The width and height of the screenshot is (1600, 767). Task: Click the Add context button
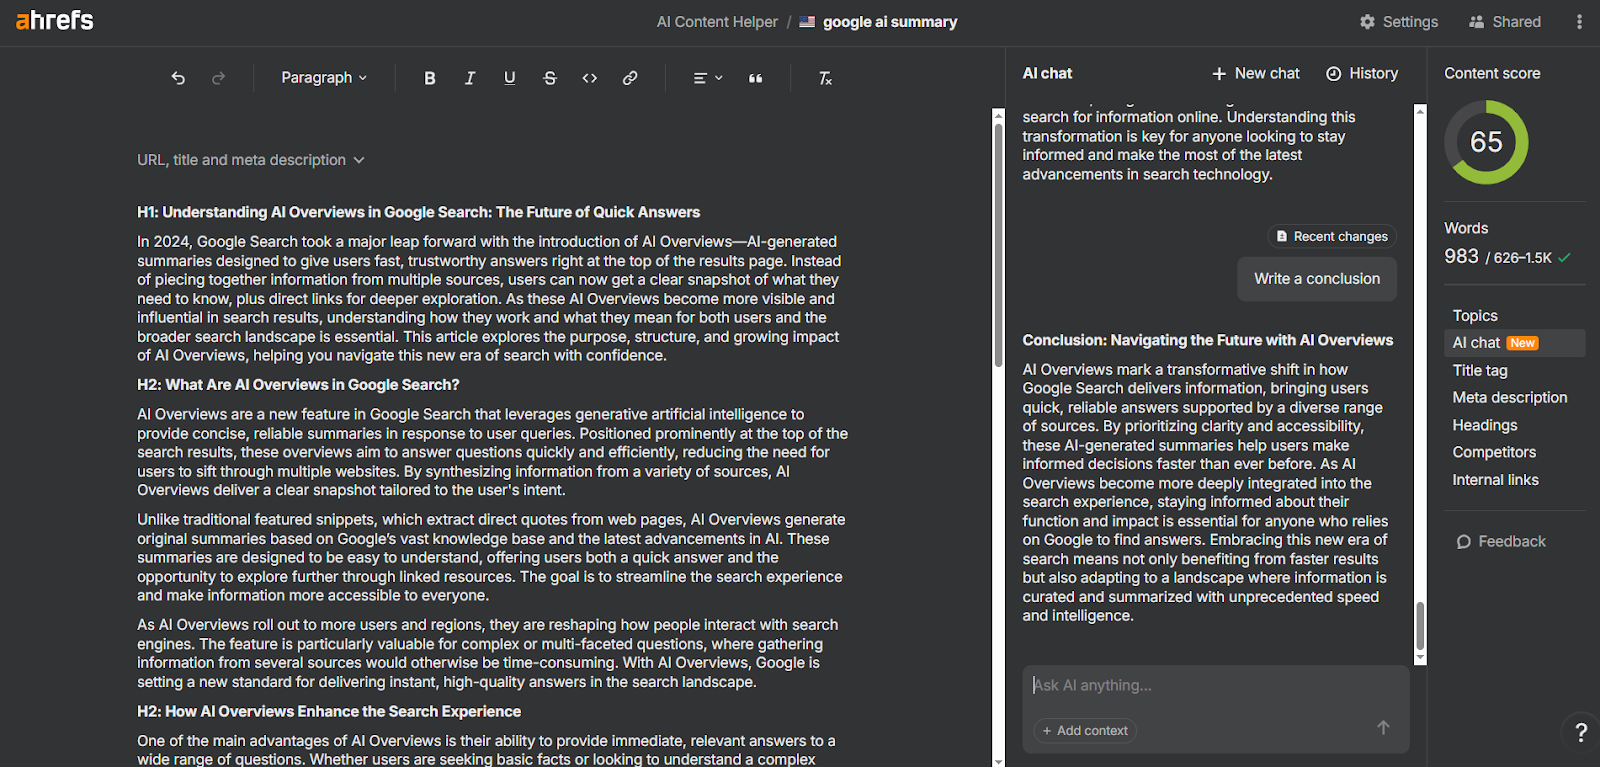1085,731
